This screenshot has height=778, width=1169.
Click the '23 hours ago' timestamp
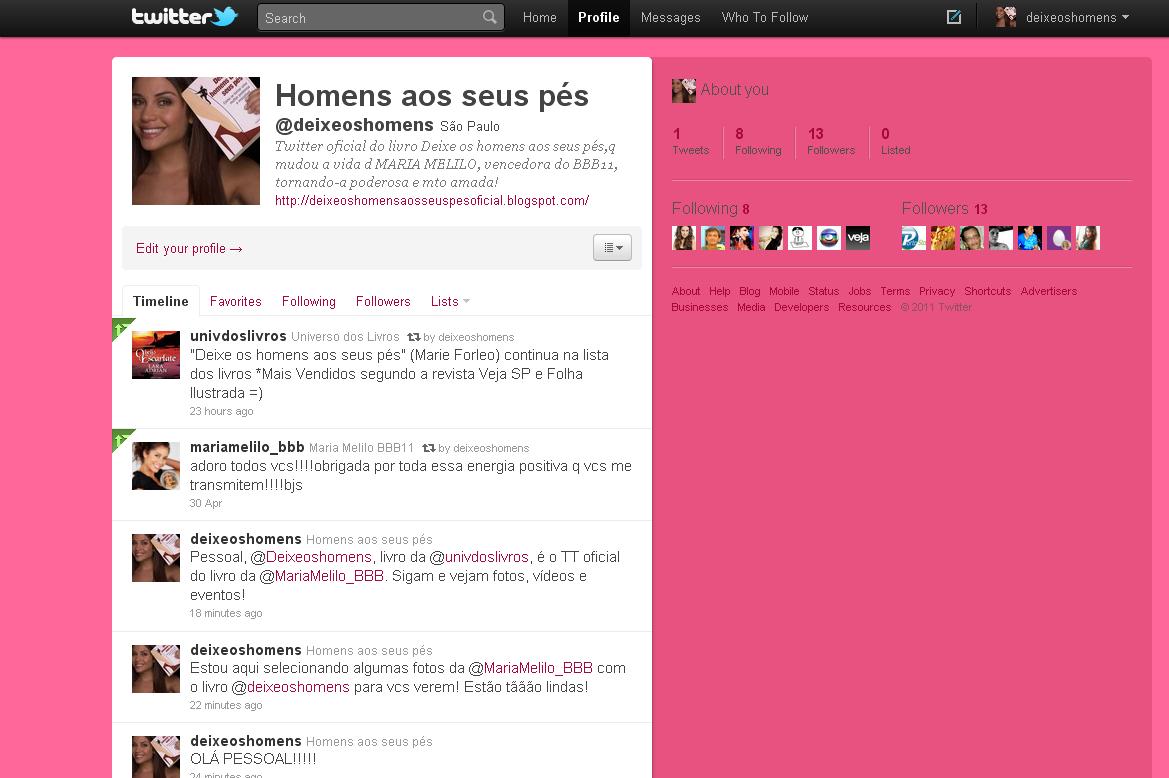coord(221,411)
